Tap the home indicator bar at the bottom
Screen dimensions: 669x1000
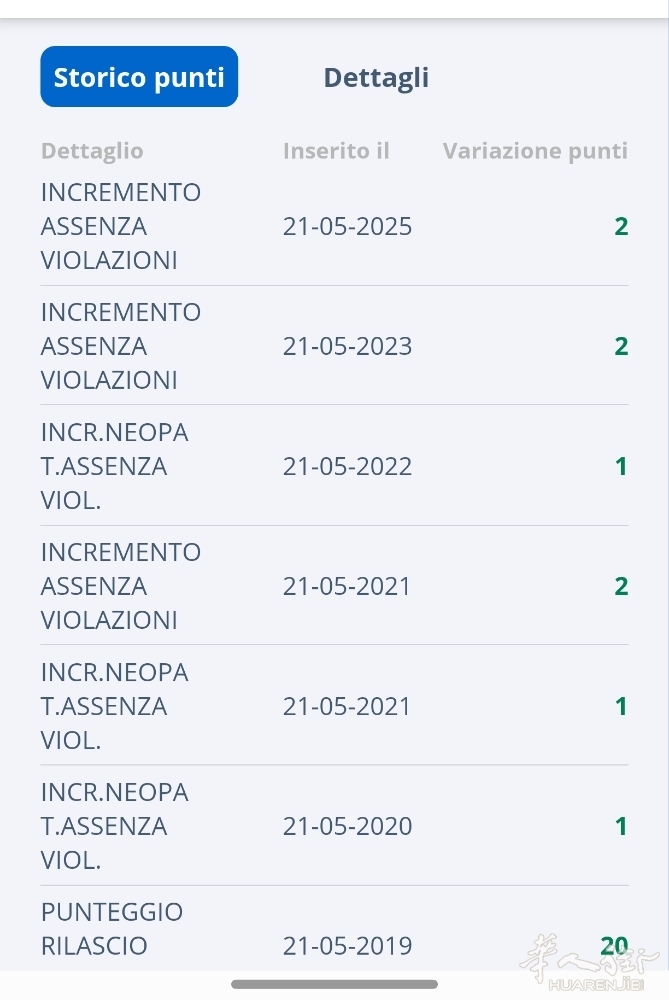pyautogui.click(x=334, y=985)
